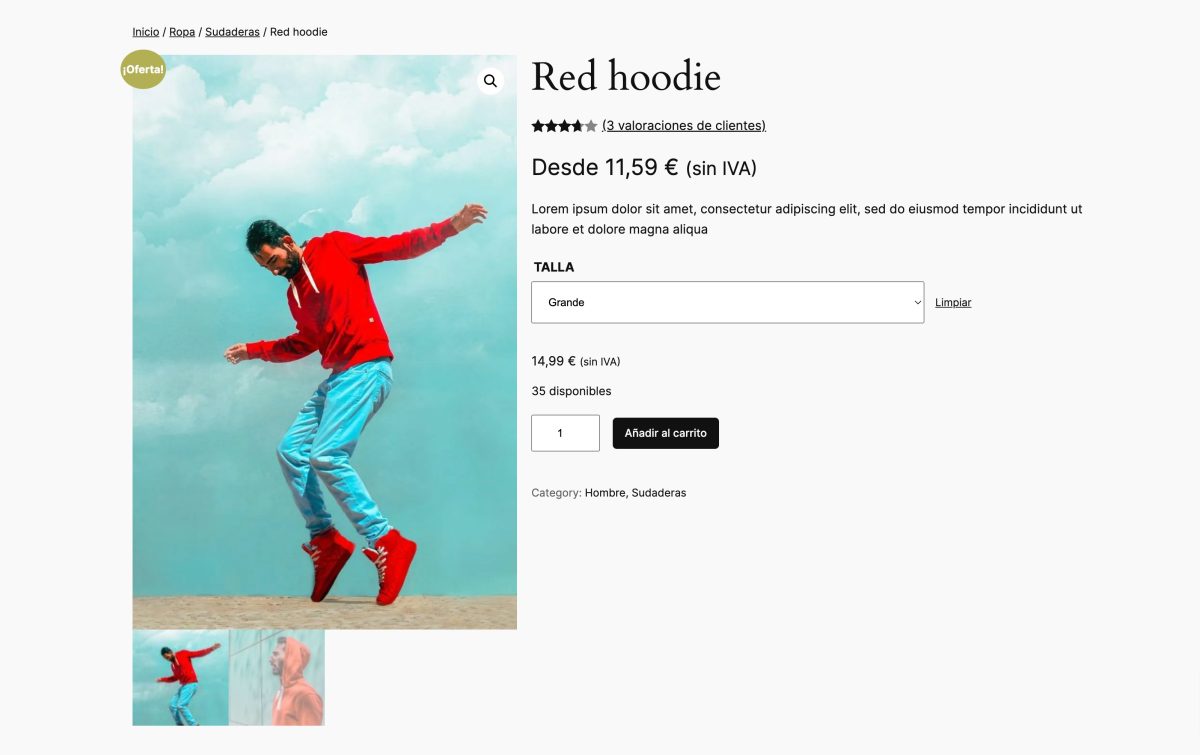Viewport: 1200px width, 755px height.
Task: Open the TALLA size dropdown
Action: click(x=727, y=301)
